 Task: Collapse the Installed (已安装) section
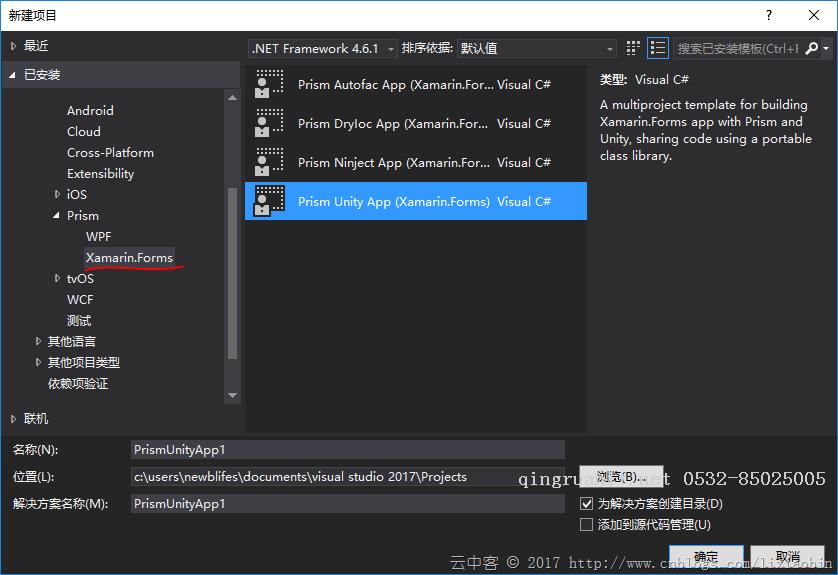pos(12,75)
